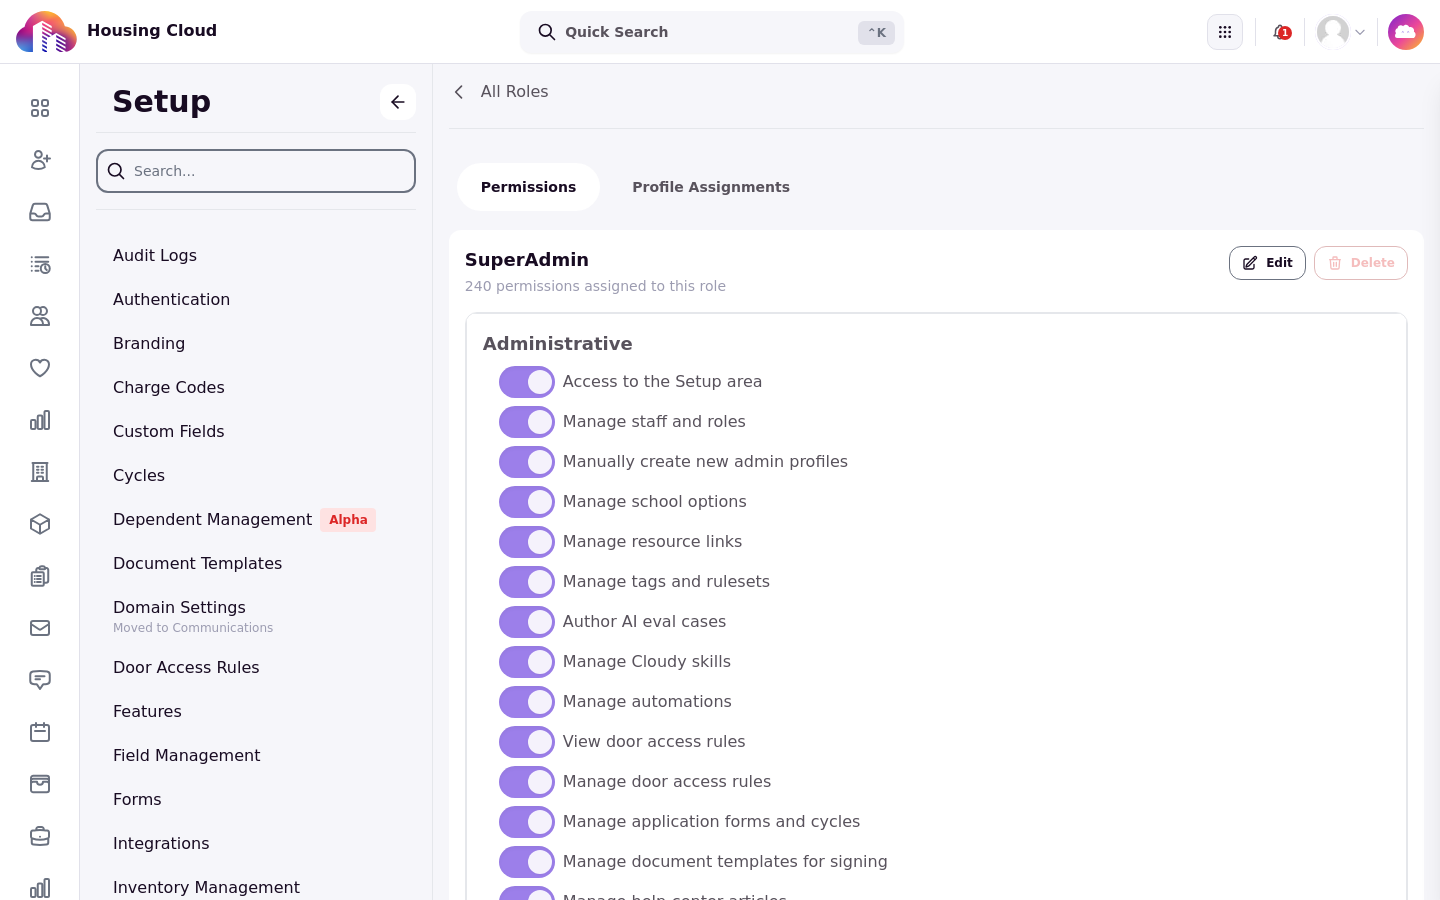Open the chat message icon in sidebar
Screen dimensions: 1440x900
40,680
